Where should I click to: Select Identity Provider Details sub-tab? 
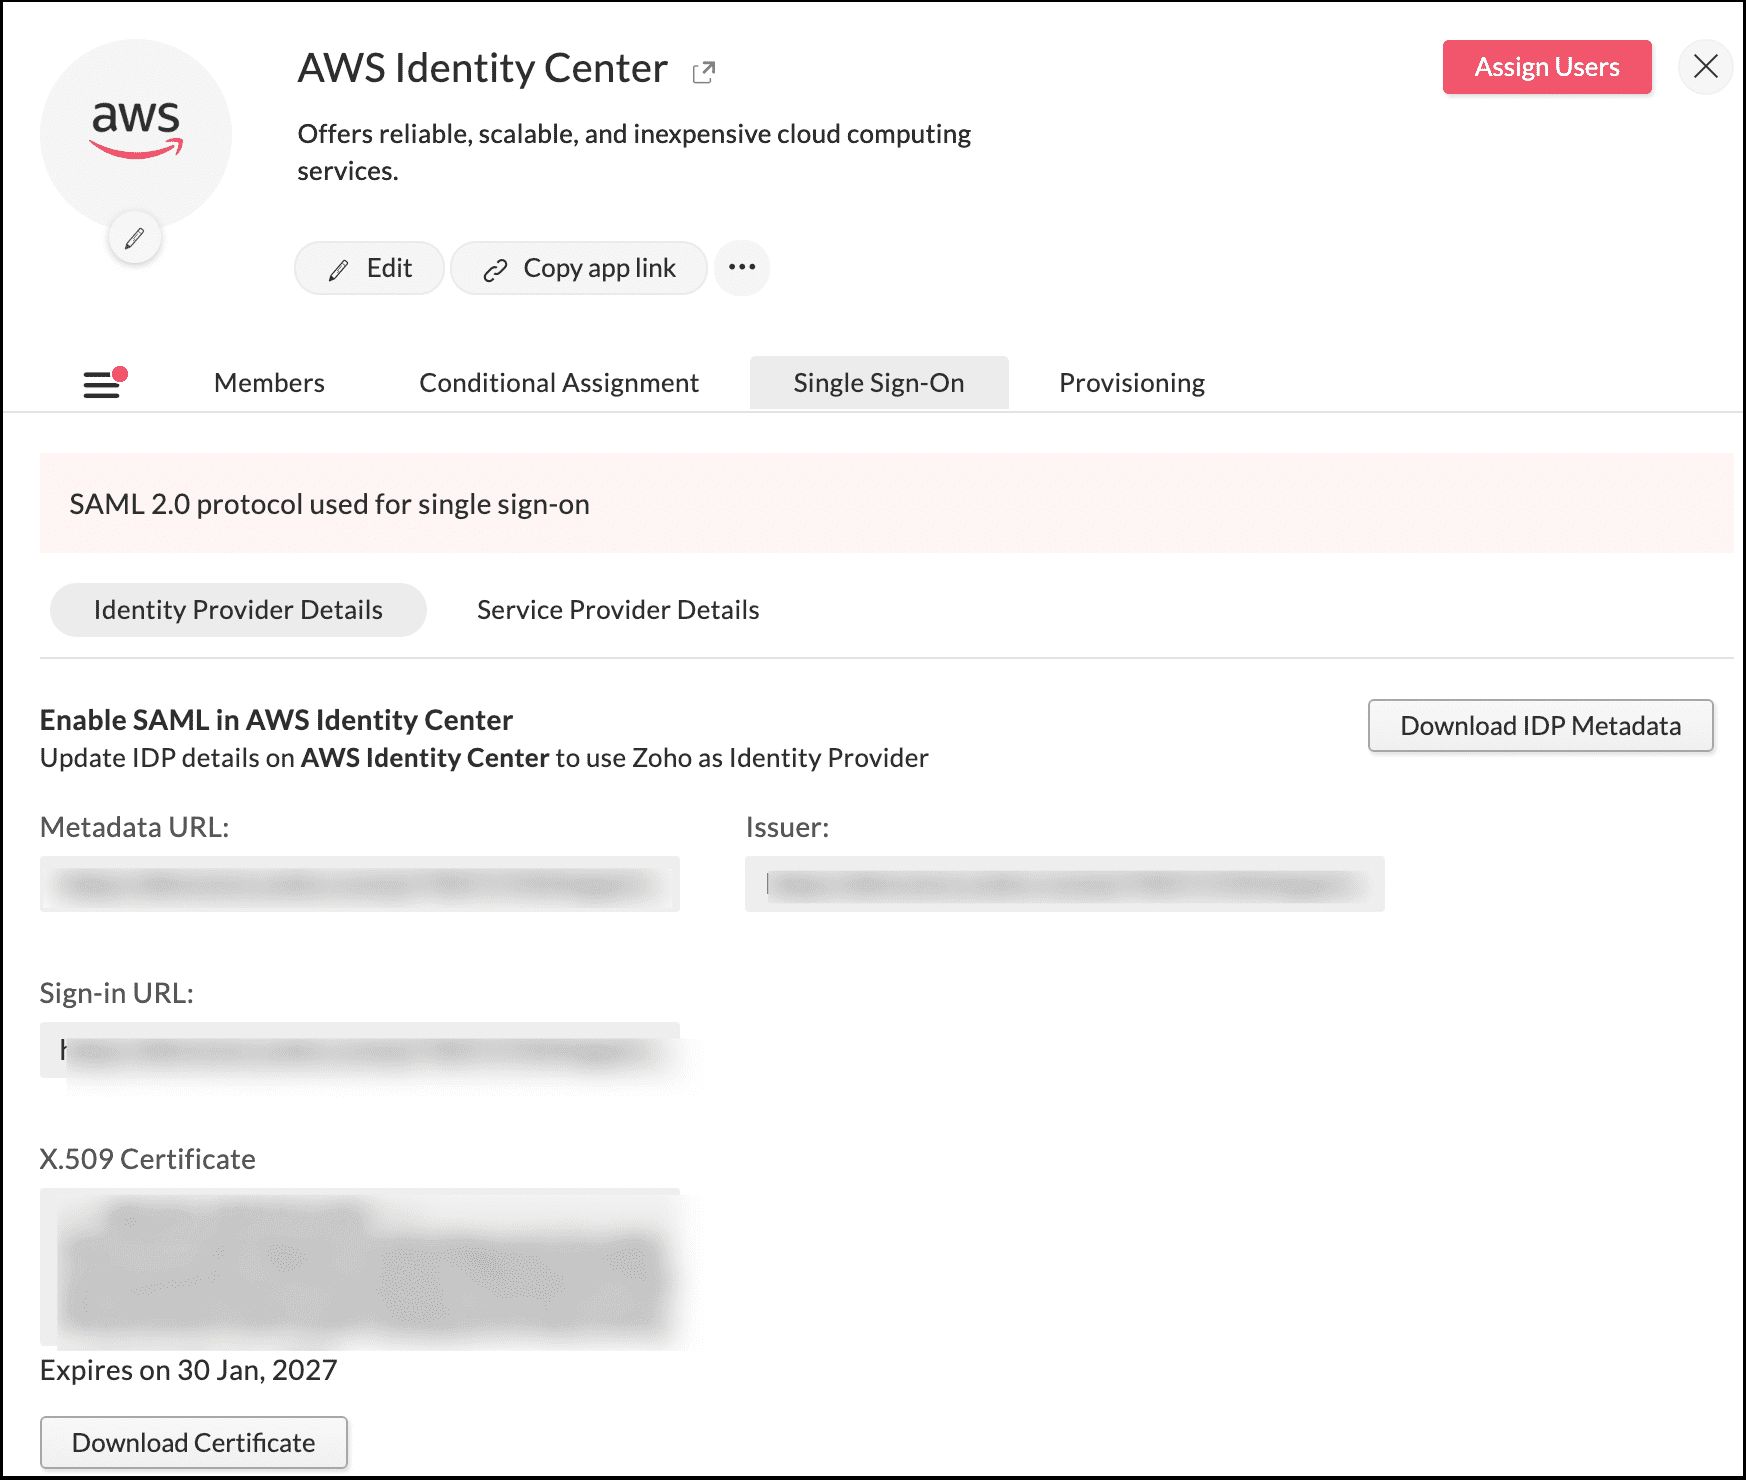click(238, 610)
